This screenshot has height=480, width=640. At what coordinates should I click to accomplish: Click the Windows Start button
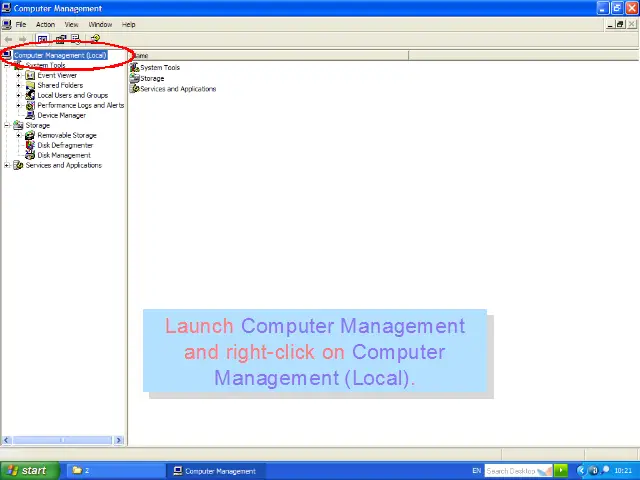pyautogui.click(x=26, y=470)
